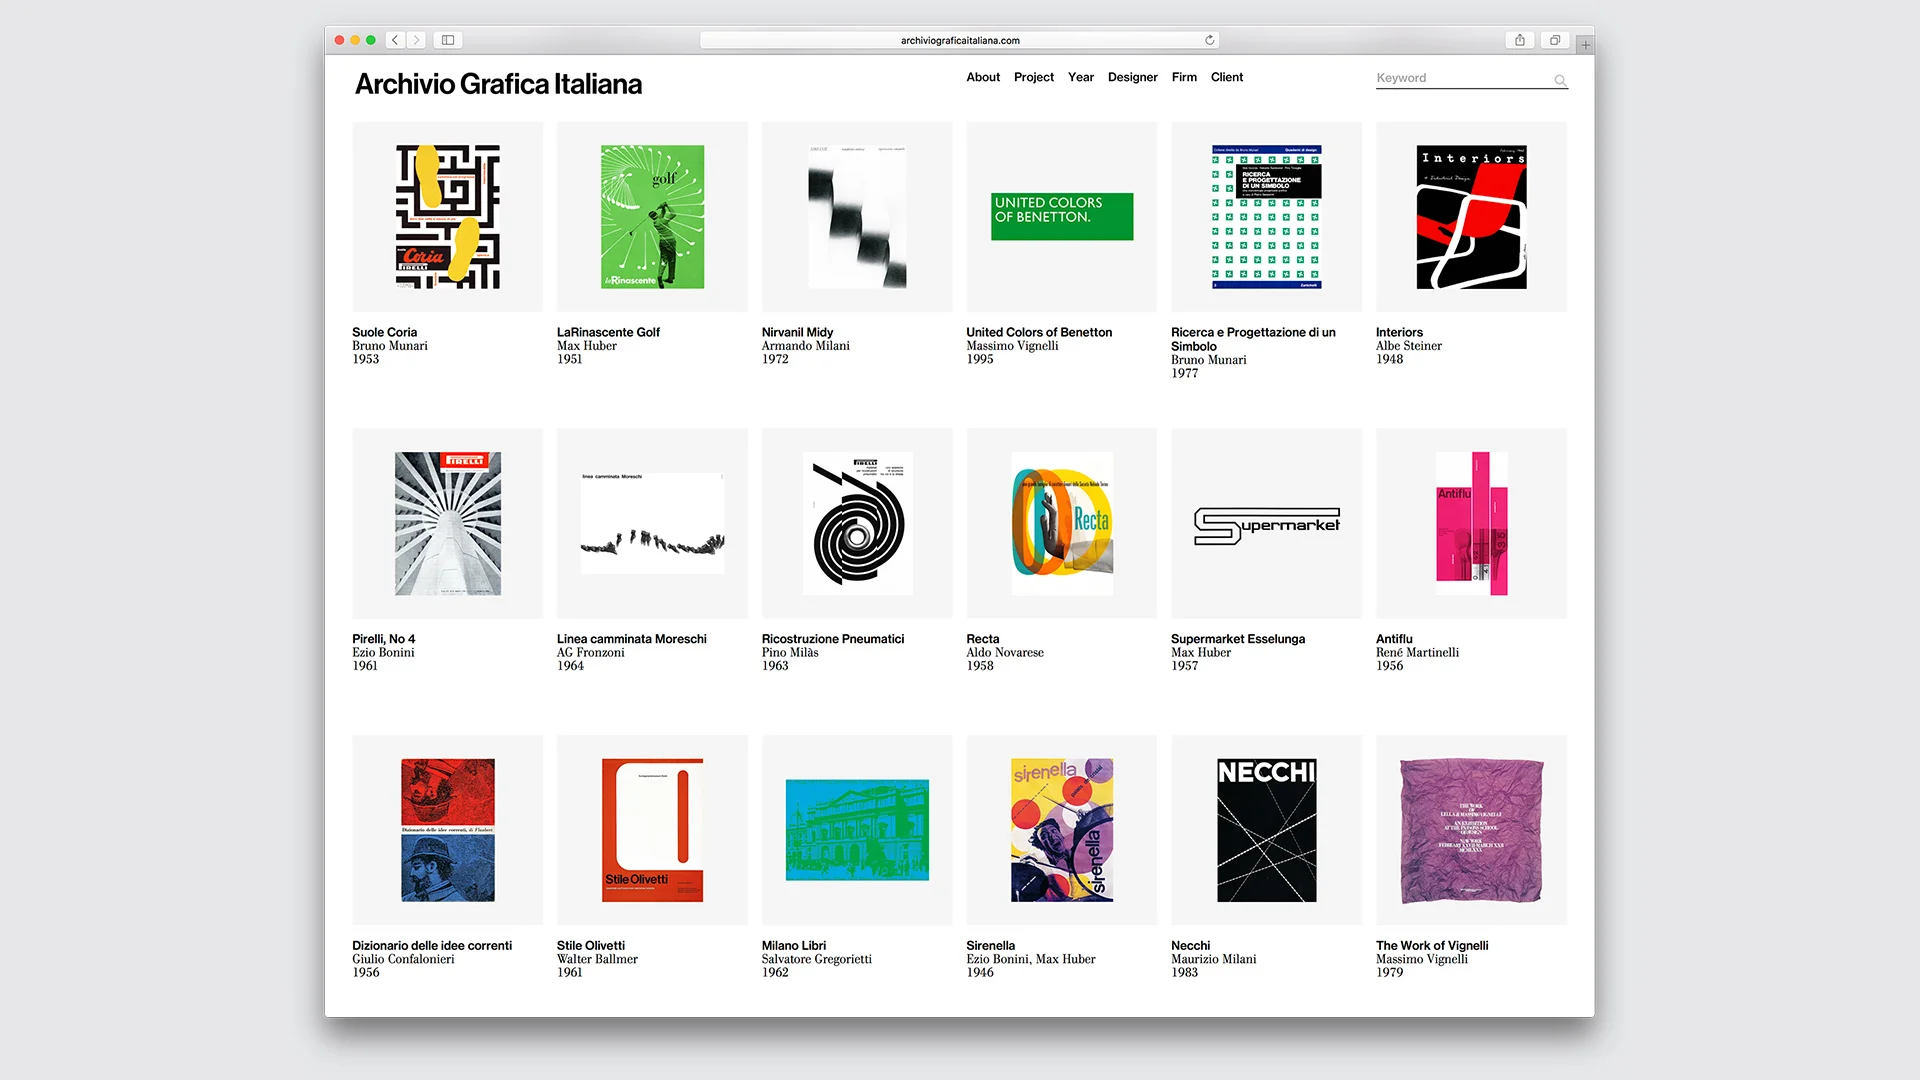The image size is (1920, 1080).
Task: Open the About menu item
Action: pyautogui.click(x=983, y=77)
